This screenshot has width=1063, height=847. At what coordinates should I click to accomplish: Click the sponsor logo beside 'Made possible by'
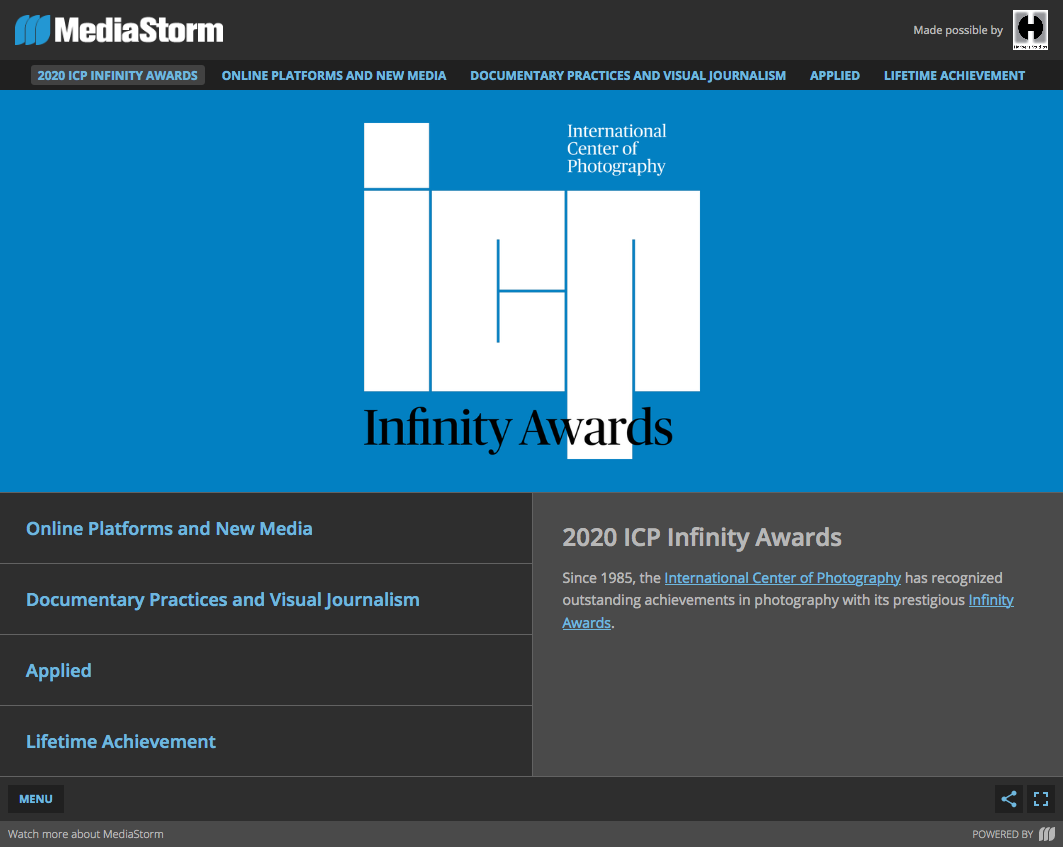(x=1030, y=30)
